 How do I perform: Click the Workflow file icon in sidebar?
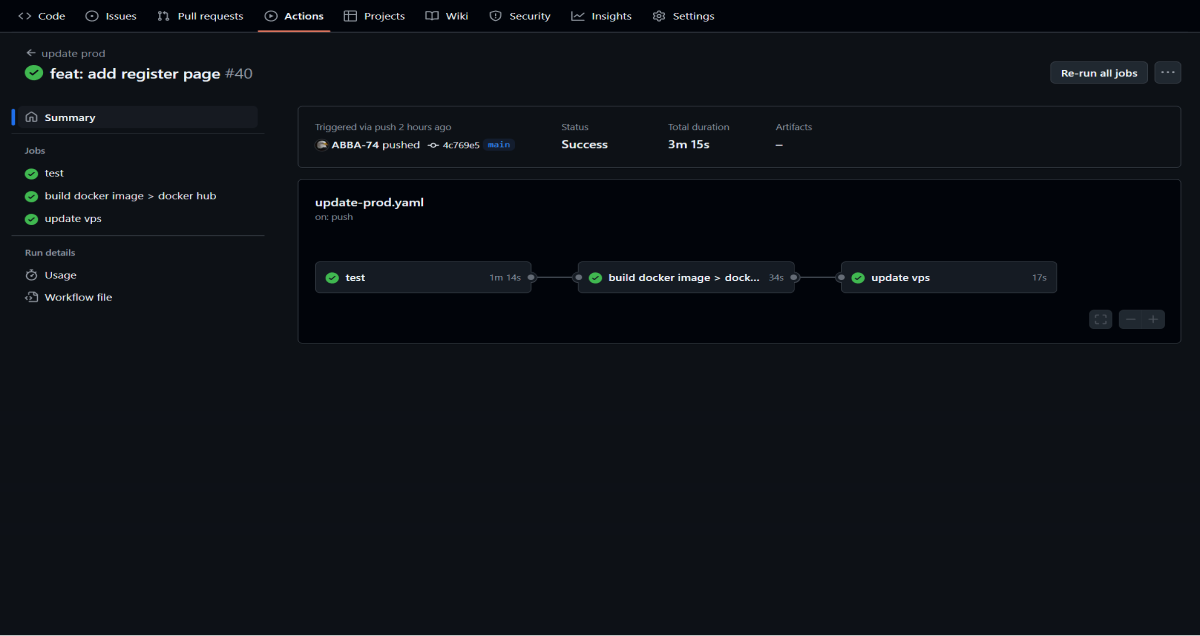pyautogui.click(x=31, y=297)
